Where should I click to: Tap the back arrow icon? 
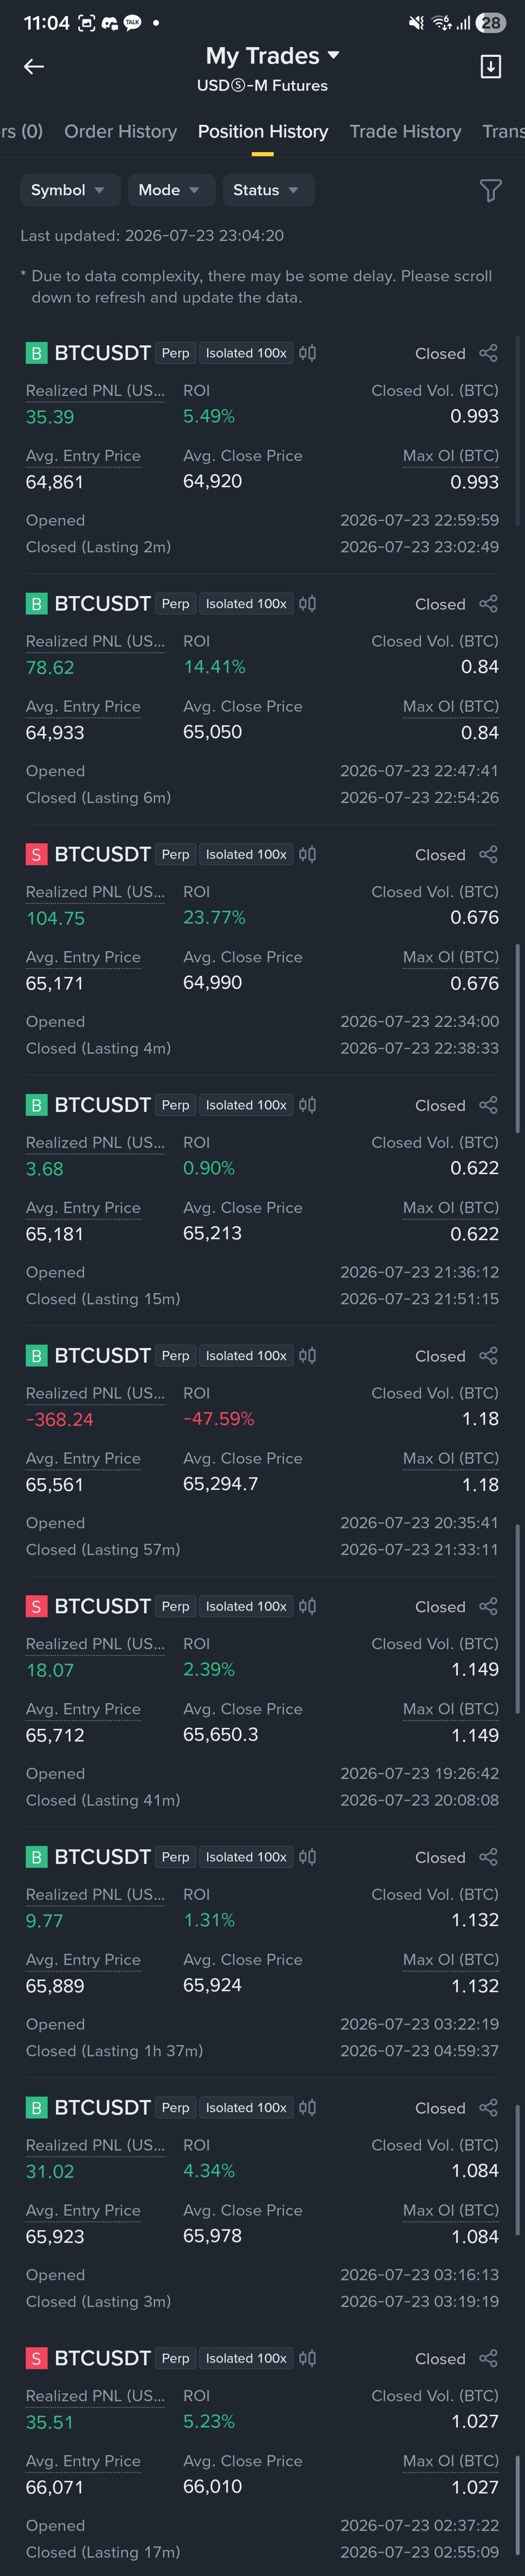(x=34, y=67)
